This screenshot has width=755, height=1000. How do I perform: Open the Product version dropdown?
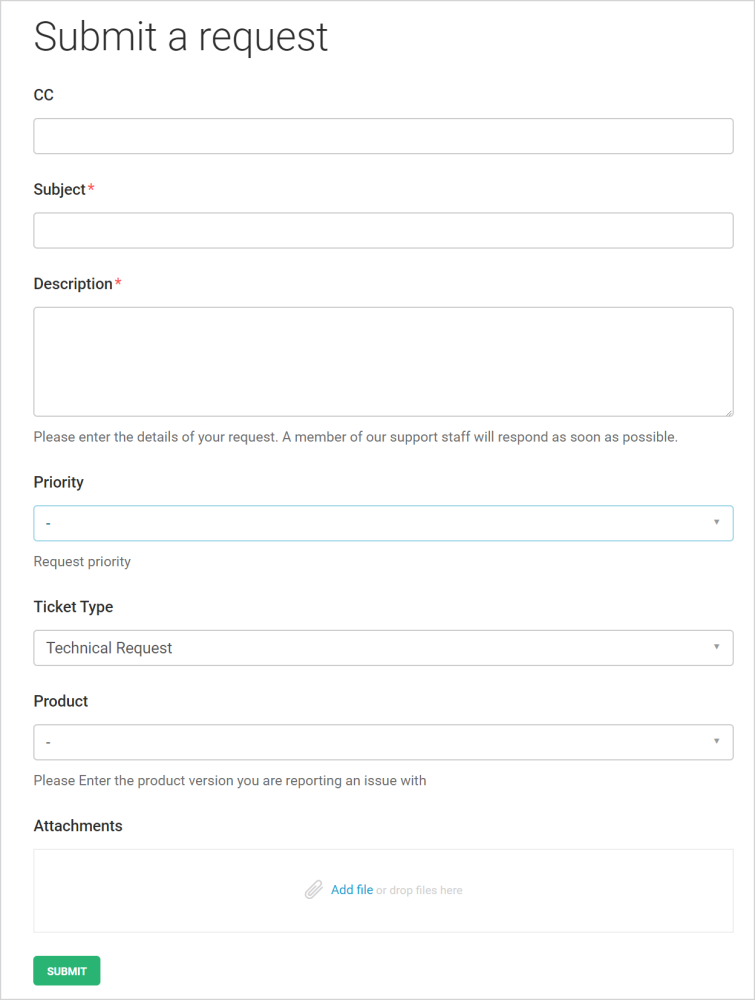383,742
